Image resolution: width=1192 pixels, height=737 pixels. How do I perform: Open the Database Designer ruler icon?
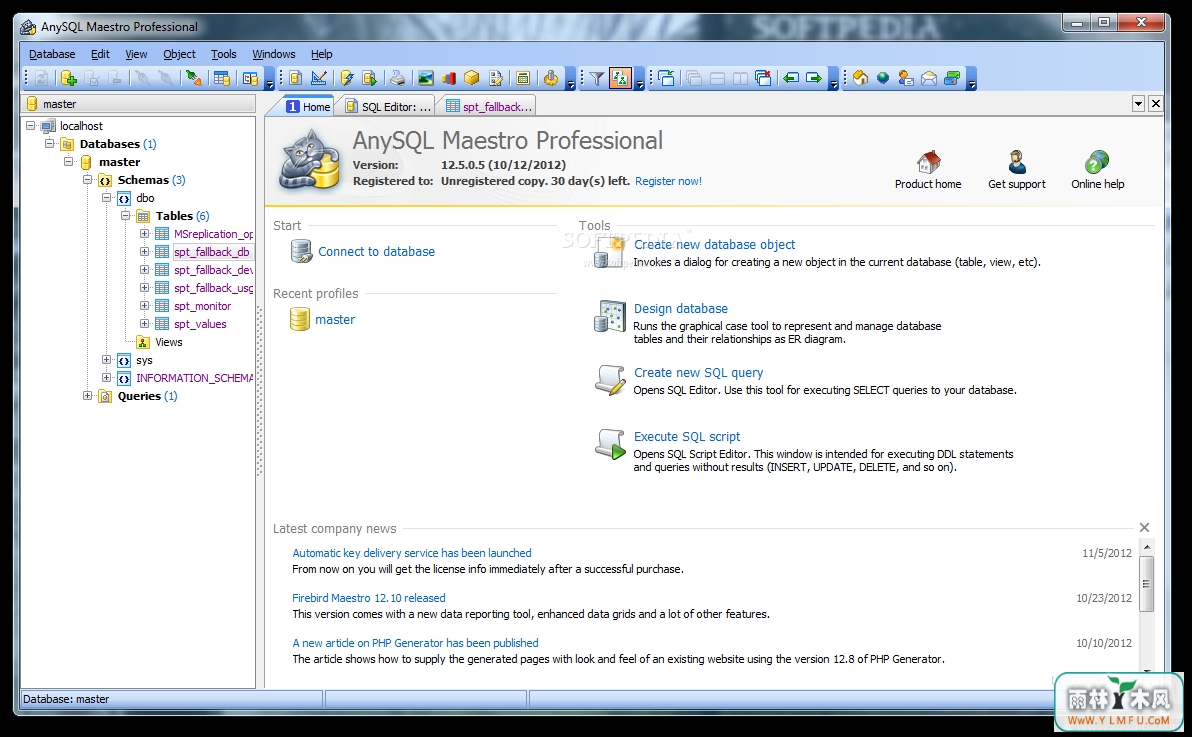(319, 78)
